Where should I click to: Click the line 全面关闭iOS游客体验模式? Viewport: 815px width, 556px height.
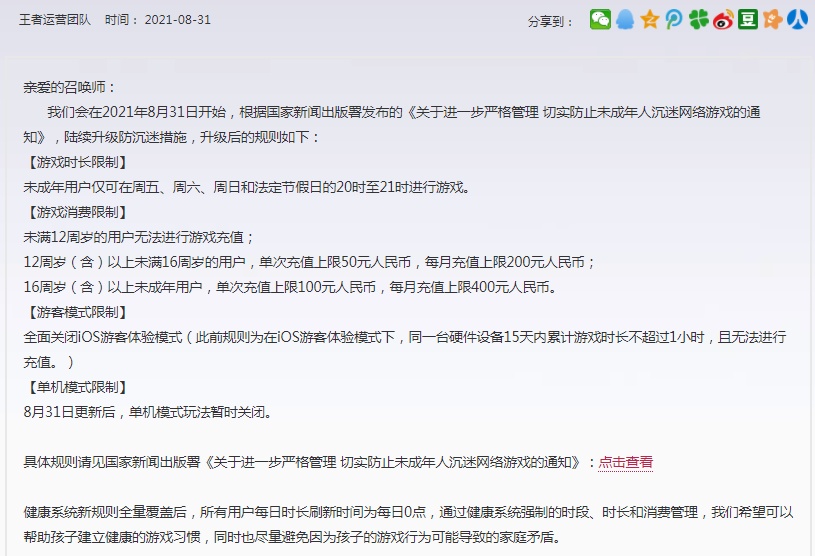click(x=405, y=337)
